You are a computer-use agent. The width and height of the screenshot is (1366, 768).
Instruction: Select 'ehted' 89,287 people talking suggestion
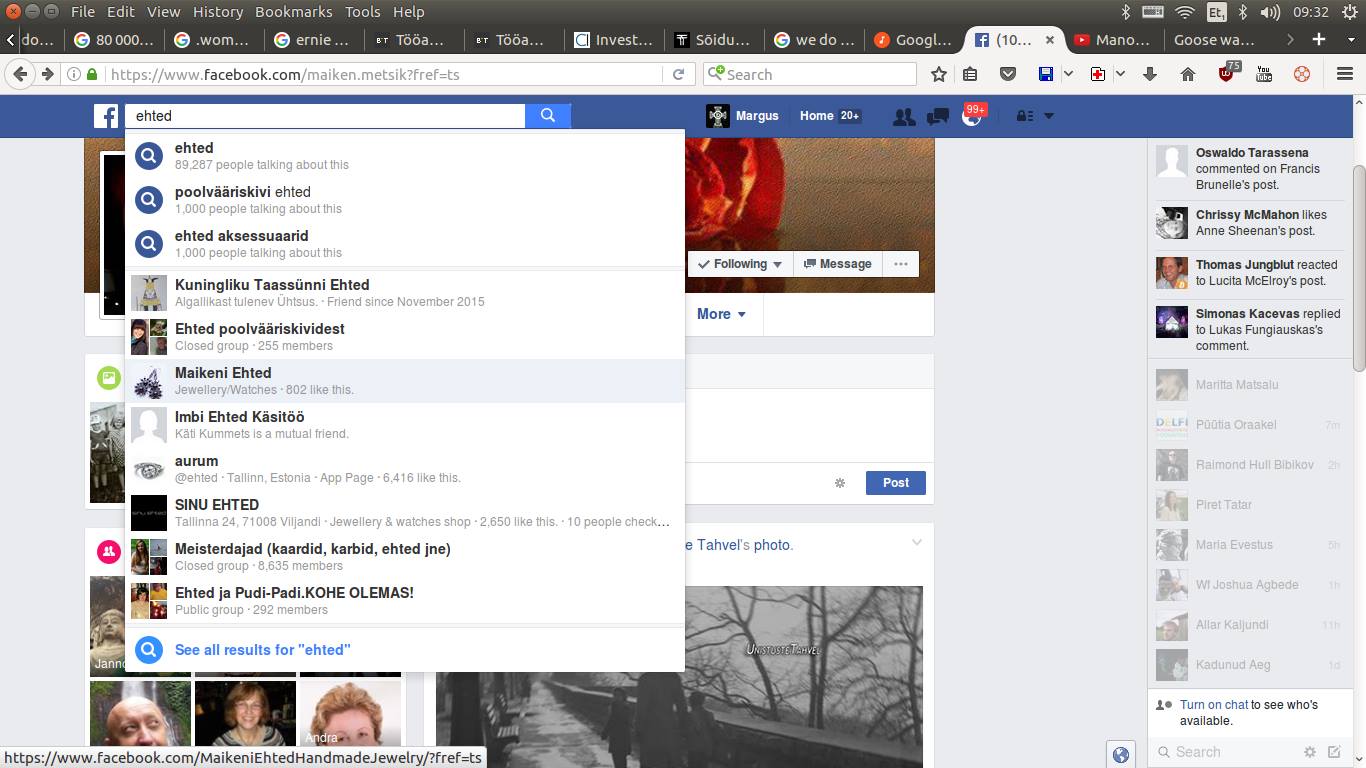[x=405, y=155]
